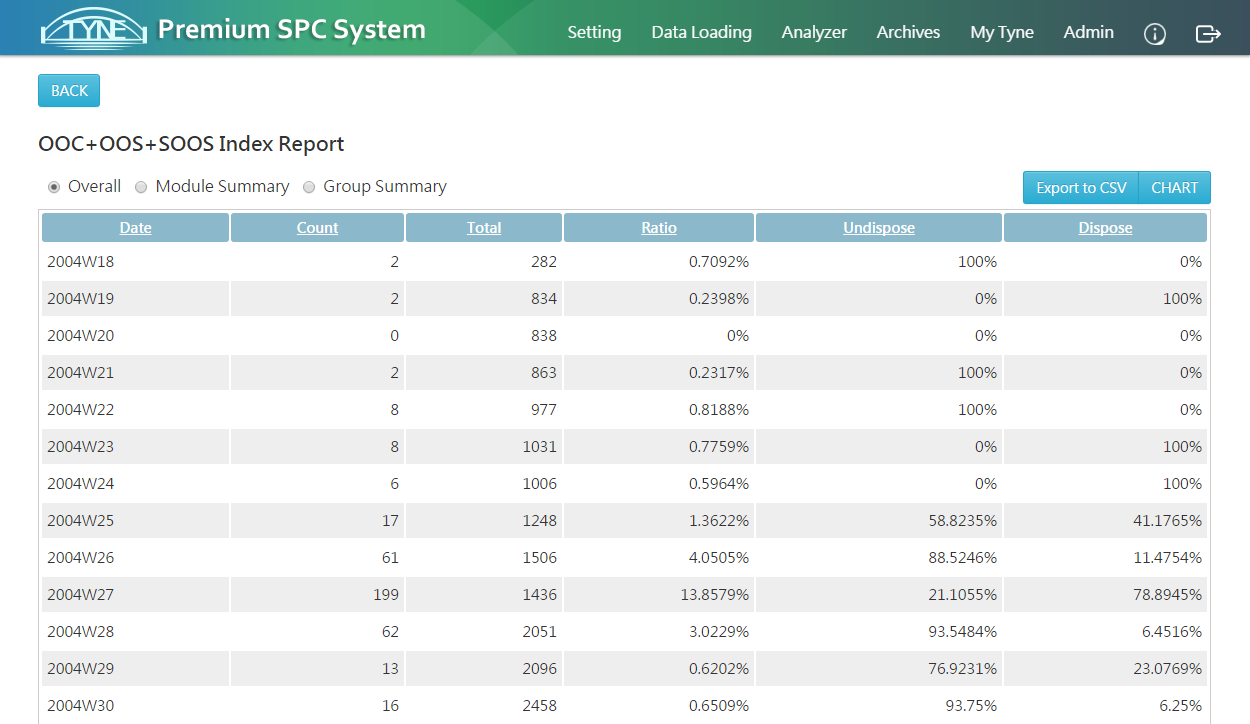Open the Setting menu
The image size is (1250, 724).
pyautogui.click(x=594, y=32)
